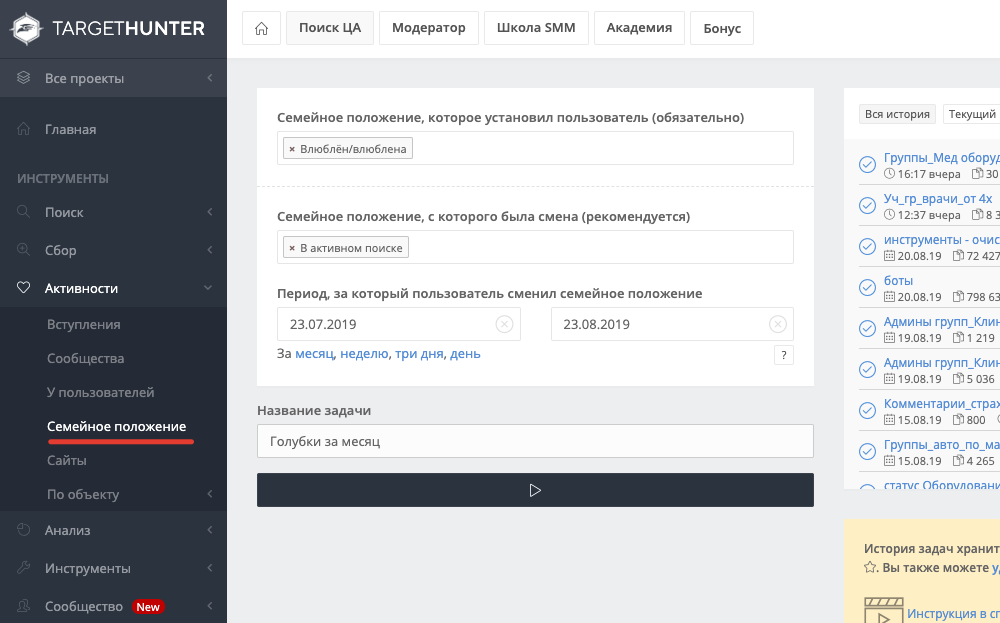Expand the Сообщество menu chevron

[x=210, y=606]
